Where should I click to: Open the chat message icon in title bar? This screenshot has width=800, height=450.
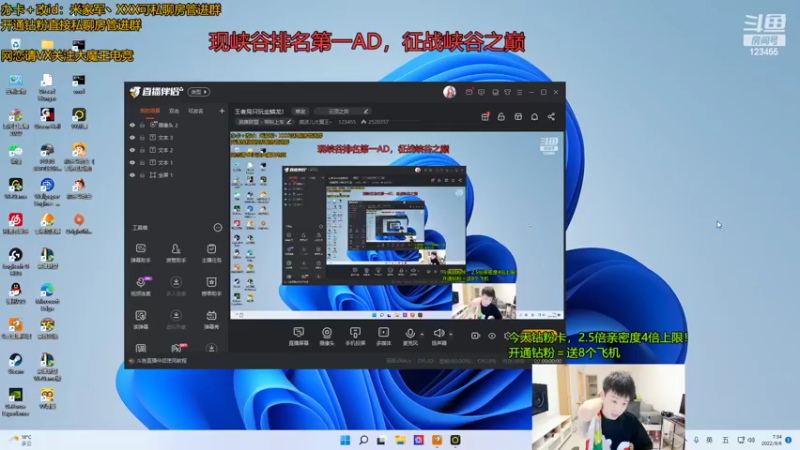pyautogui.click(x=481, y=92)
